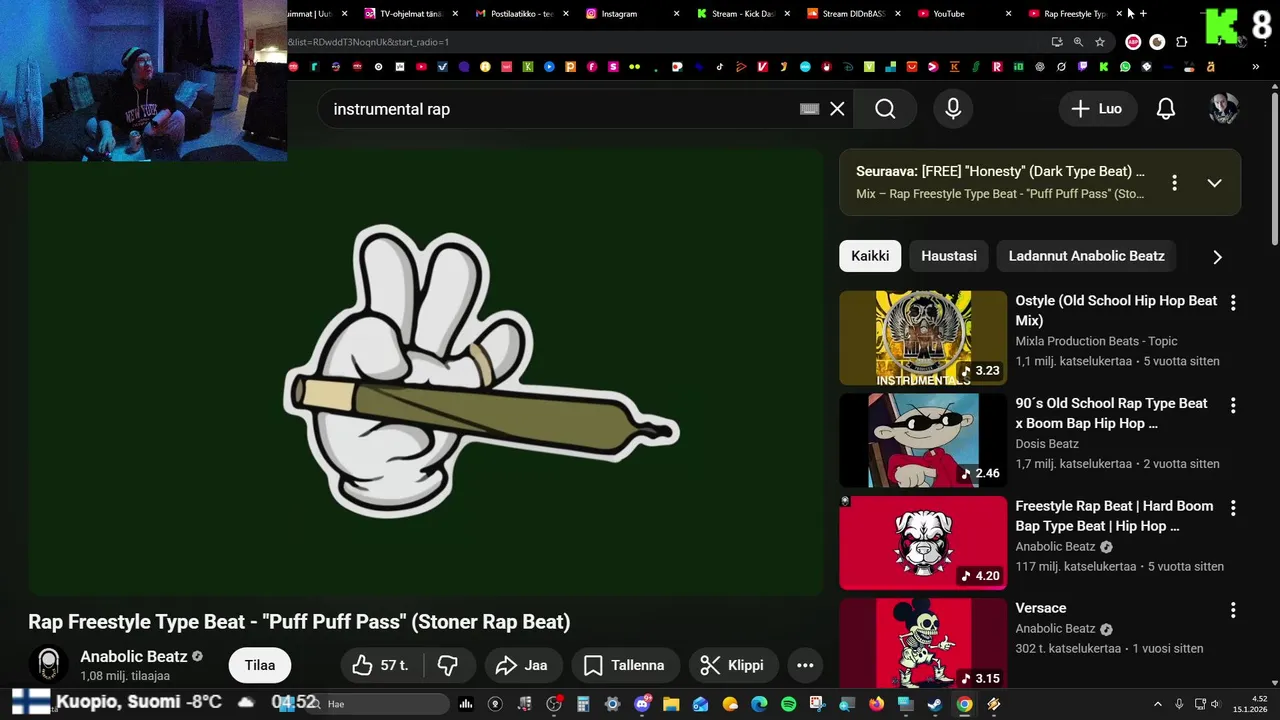Show hidden tray icons chevron
Image resolution: width=1280 pixels, height=720 pixels.
1158,704
